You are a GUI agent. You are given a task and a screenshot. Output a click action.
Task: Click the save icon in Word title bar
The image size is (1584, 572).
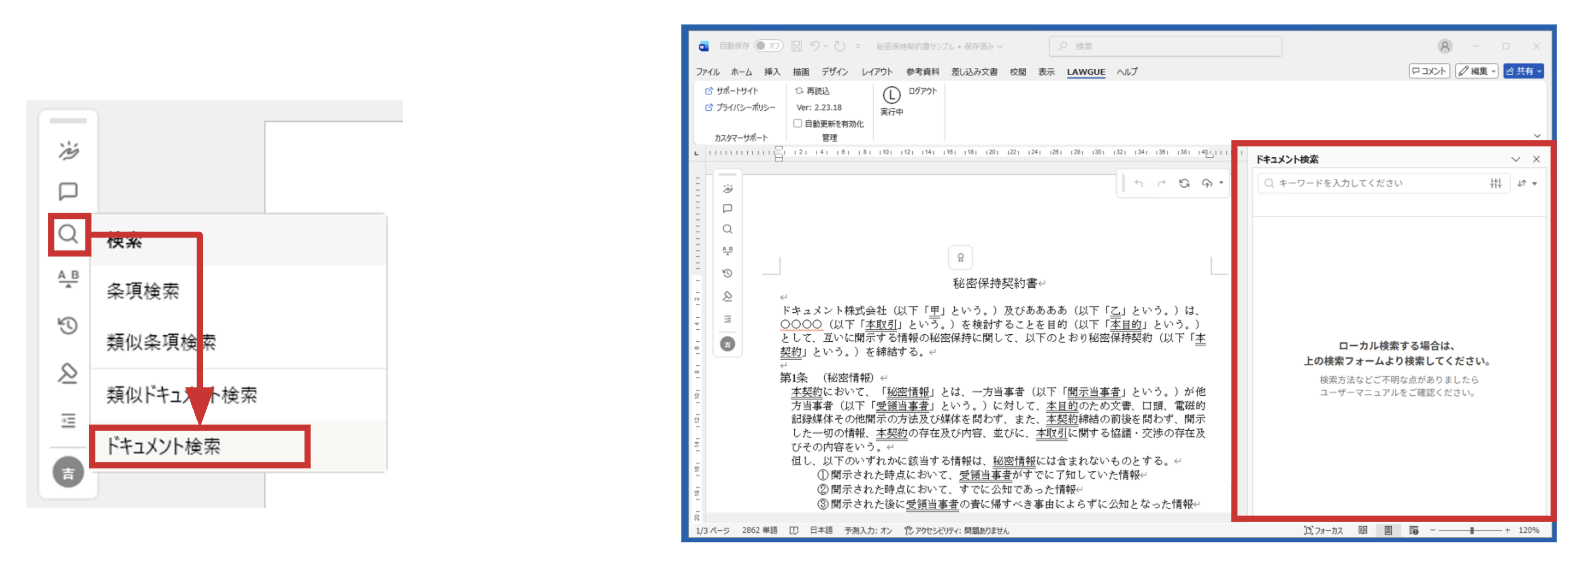click(x=797, y=46)
